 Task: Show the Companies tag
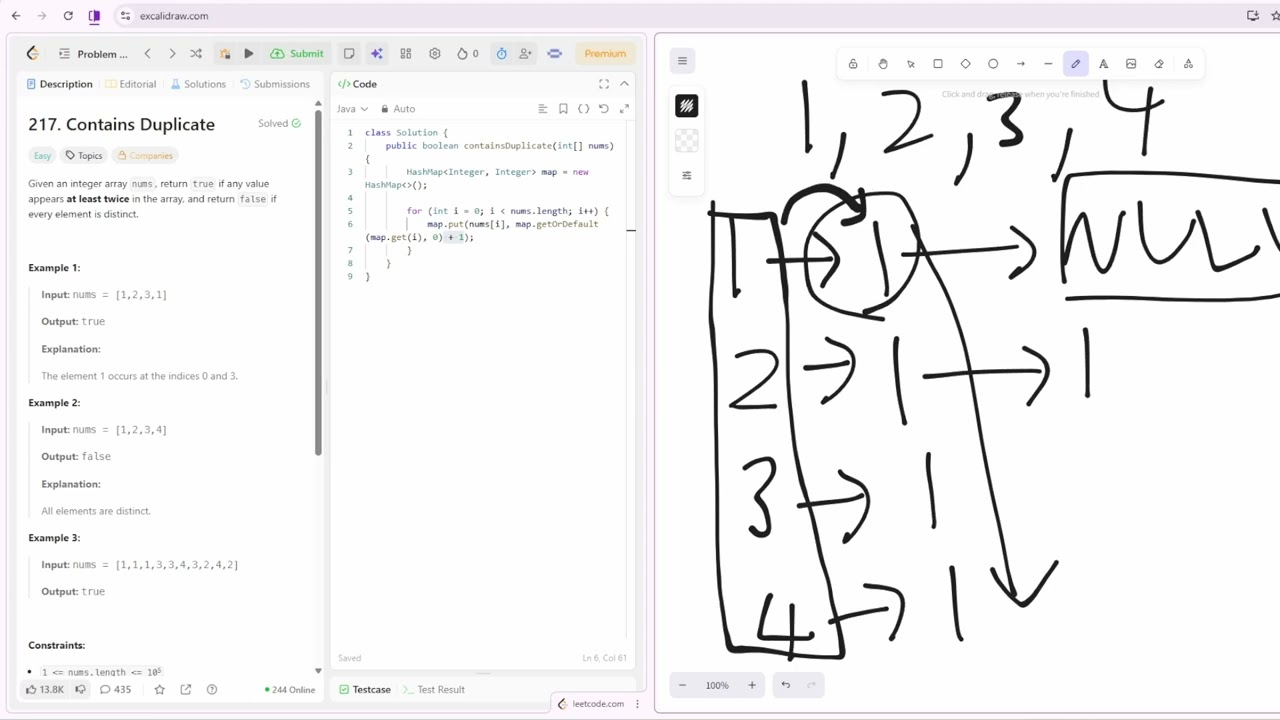point(145,155)
